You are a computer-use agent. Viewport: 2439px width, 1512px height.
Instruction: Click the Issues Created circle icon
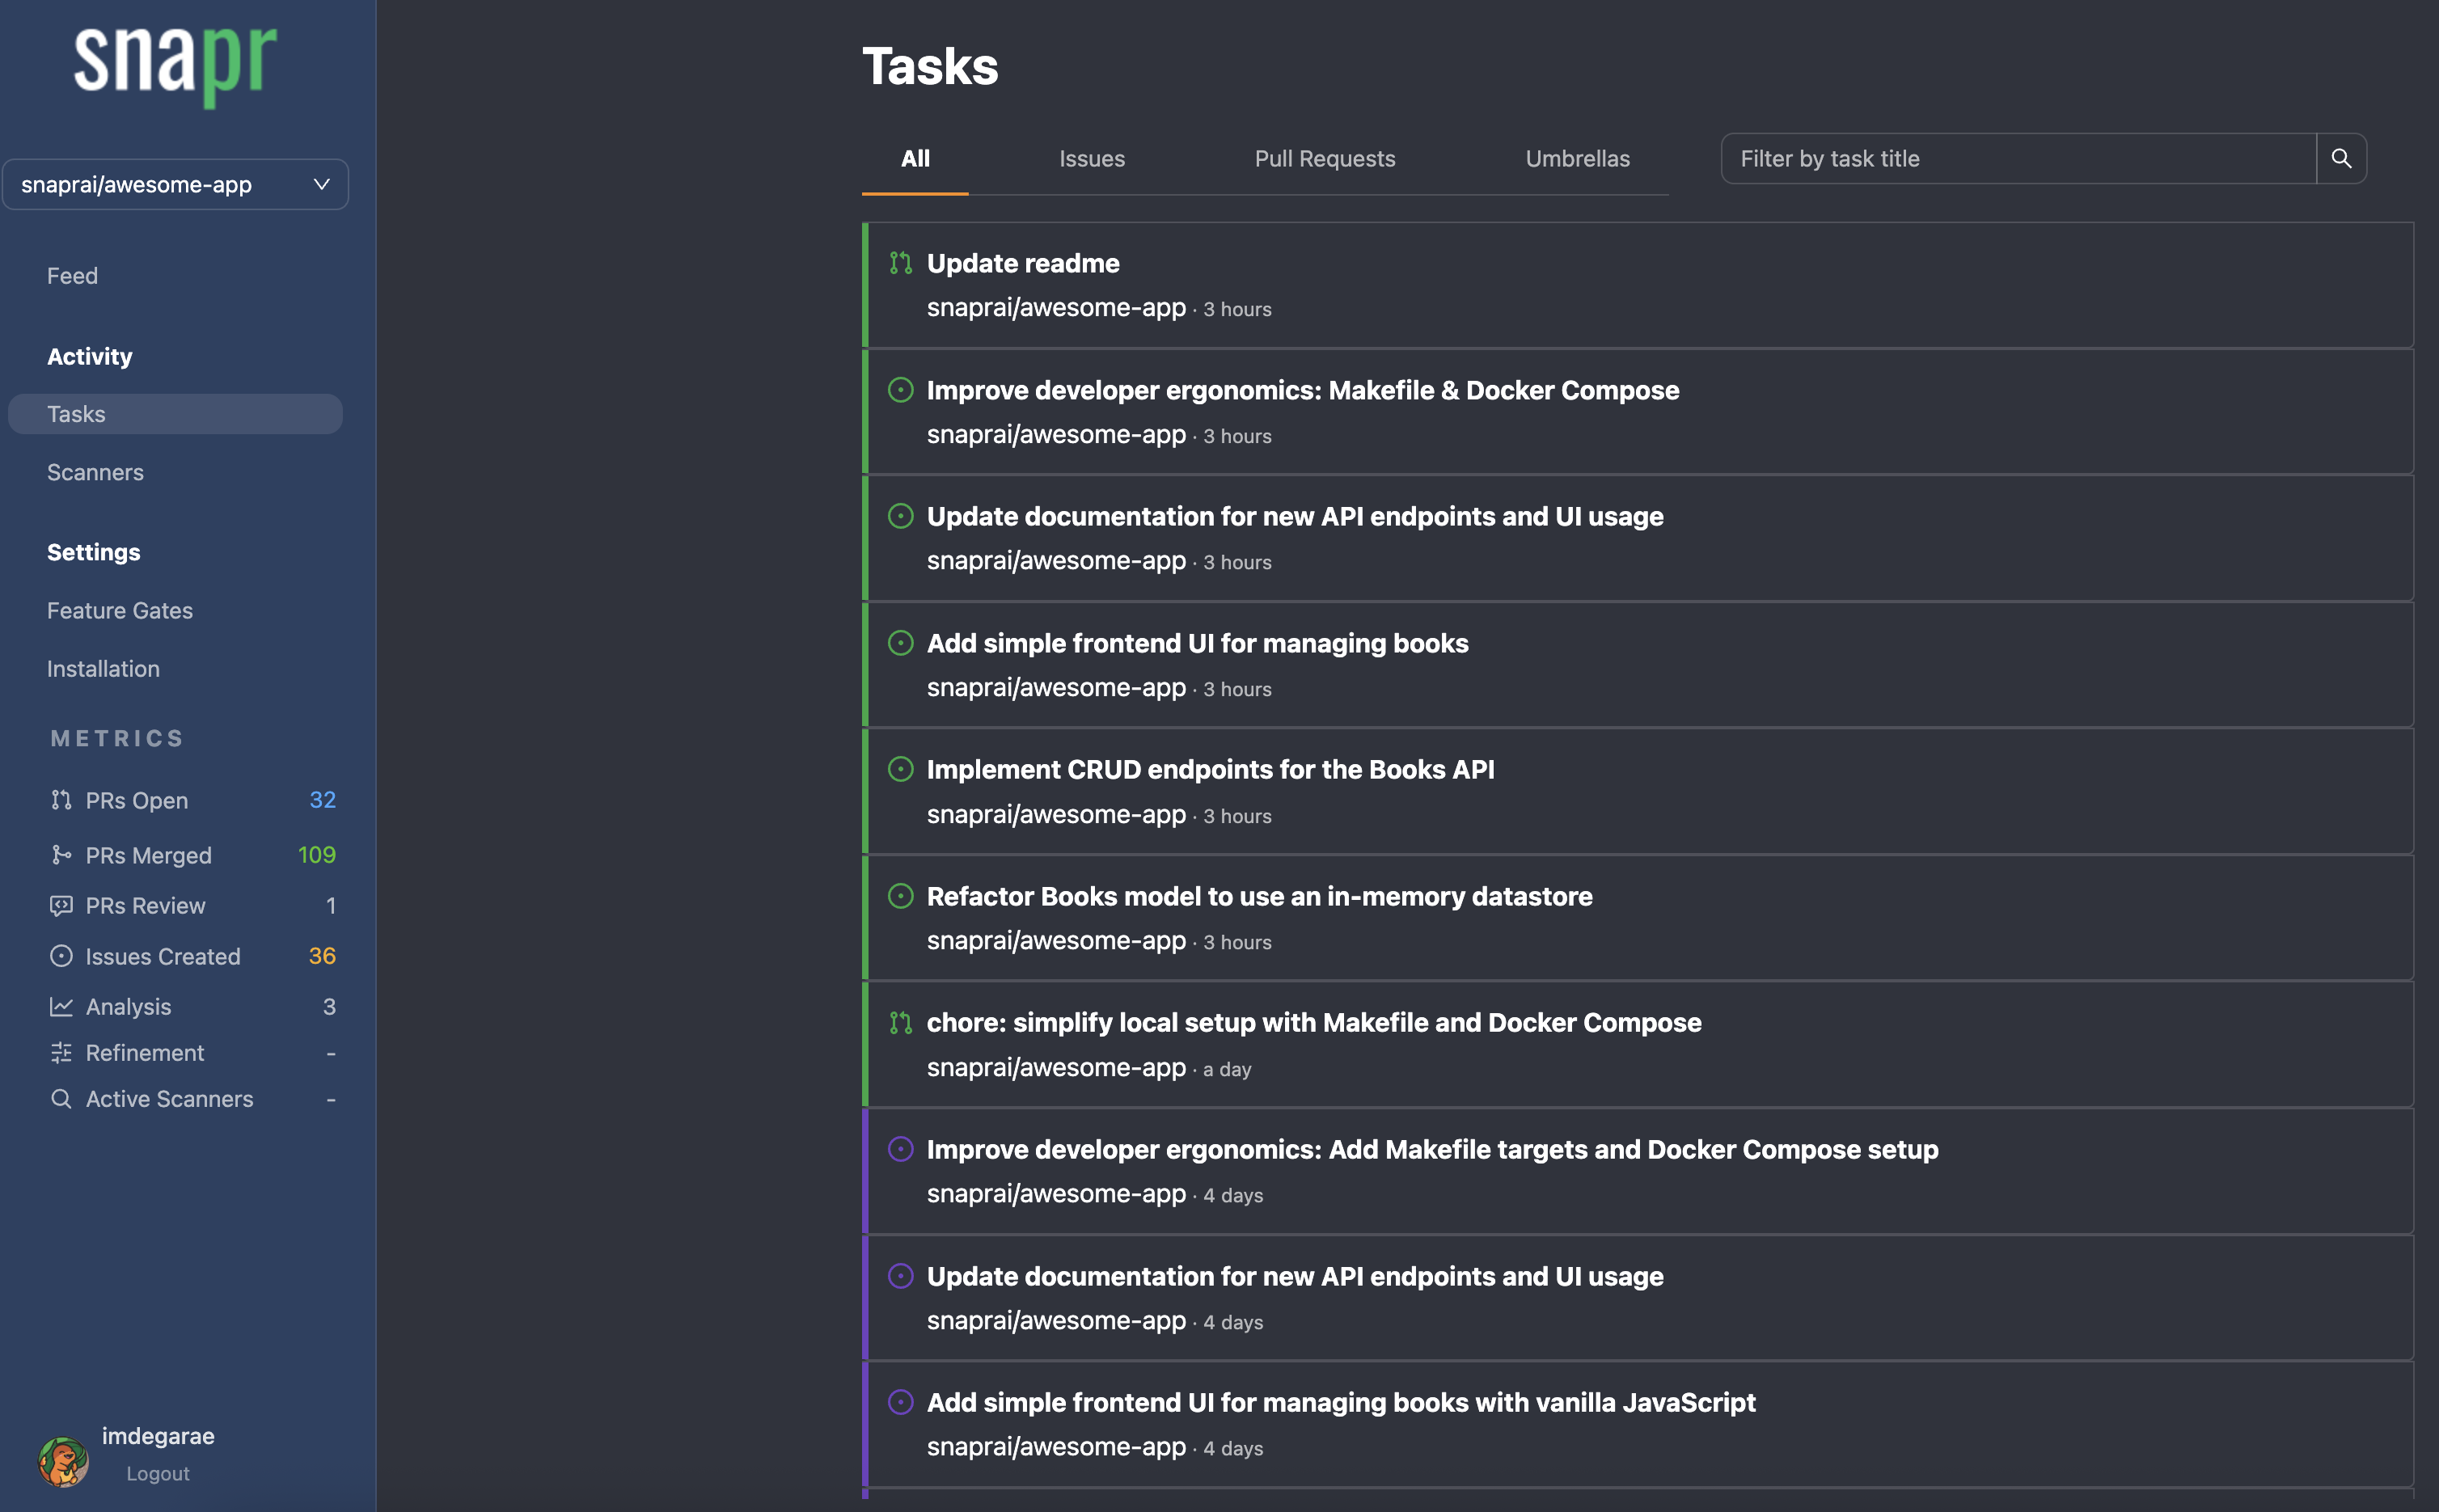[x=61, y=956]
